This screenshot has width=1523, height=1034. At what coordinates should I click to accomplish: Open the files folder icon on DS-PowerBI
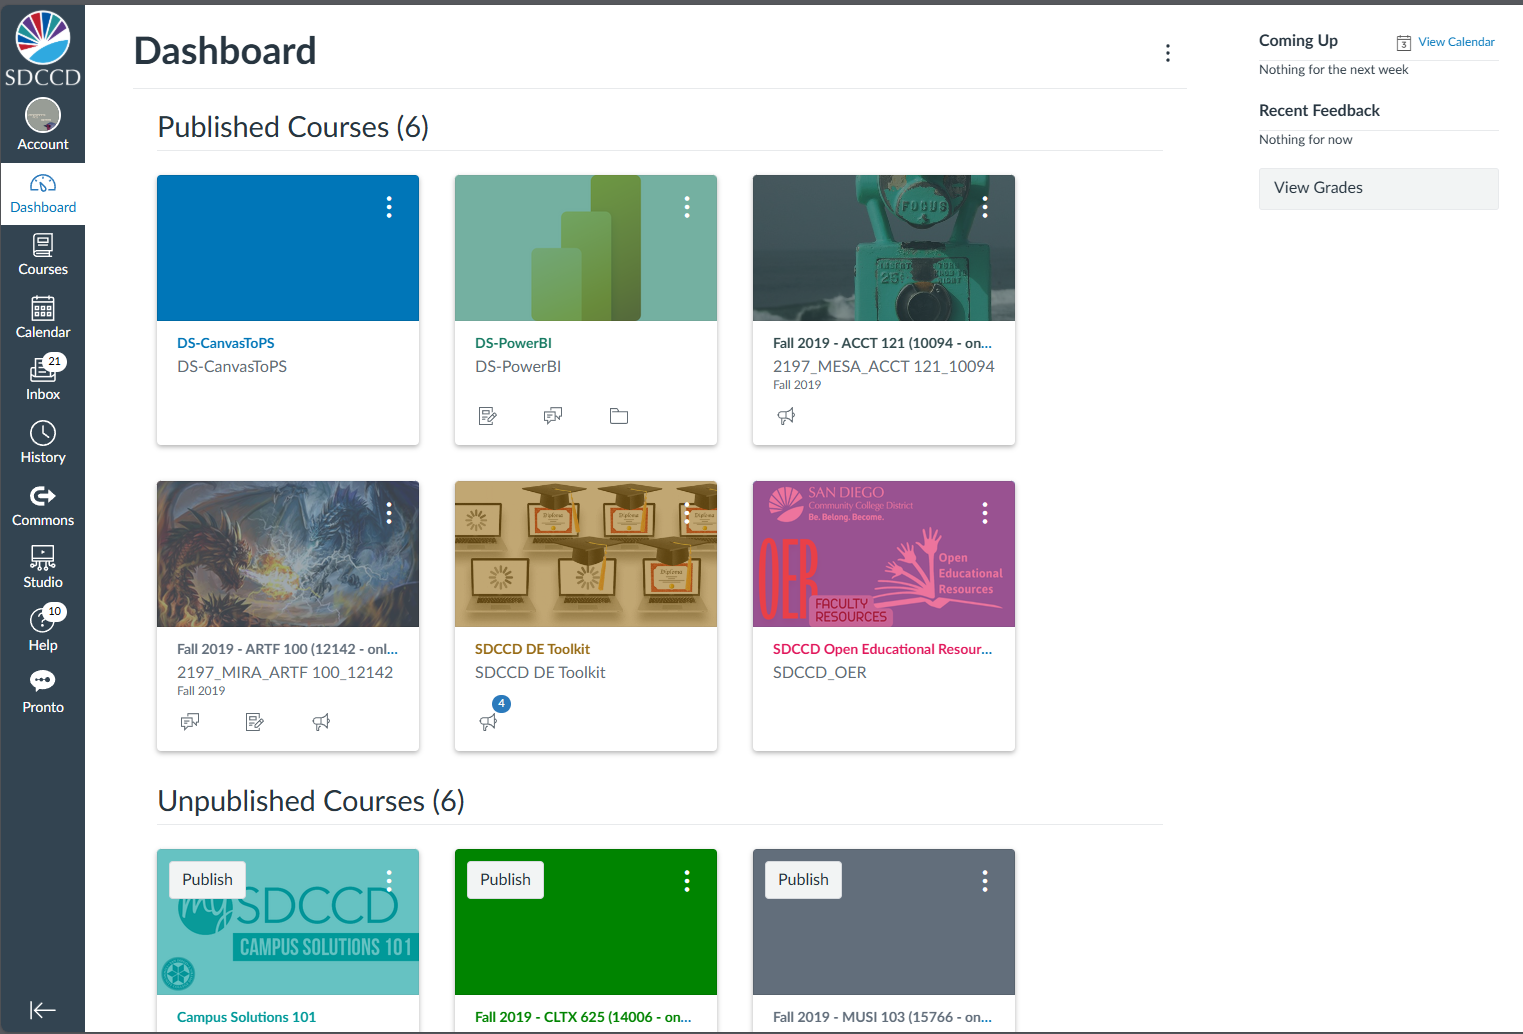(619, 416)
